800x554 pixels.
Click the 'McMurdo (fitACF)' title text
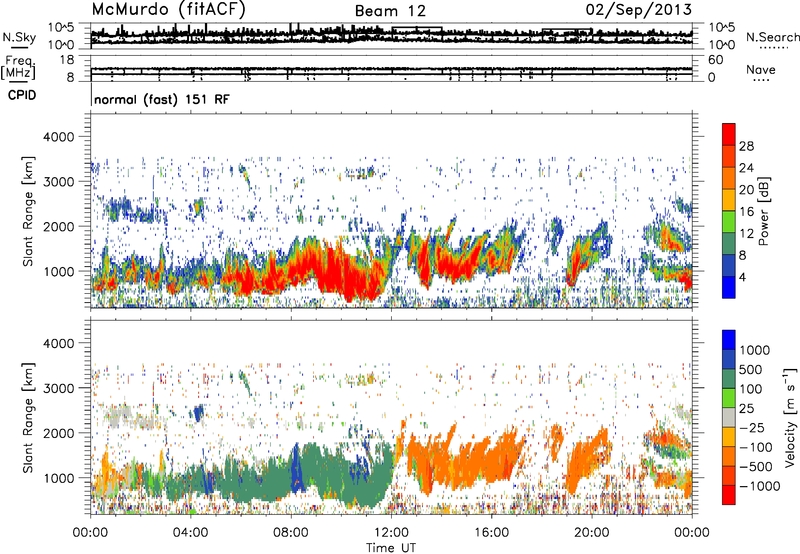pos(168,10)
